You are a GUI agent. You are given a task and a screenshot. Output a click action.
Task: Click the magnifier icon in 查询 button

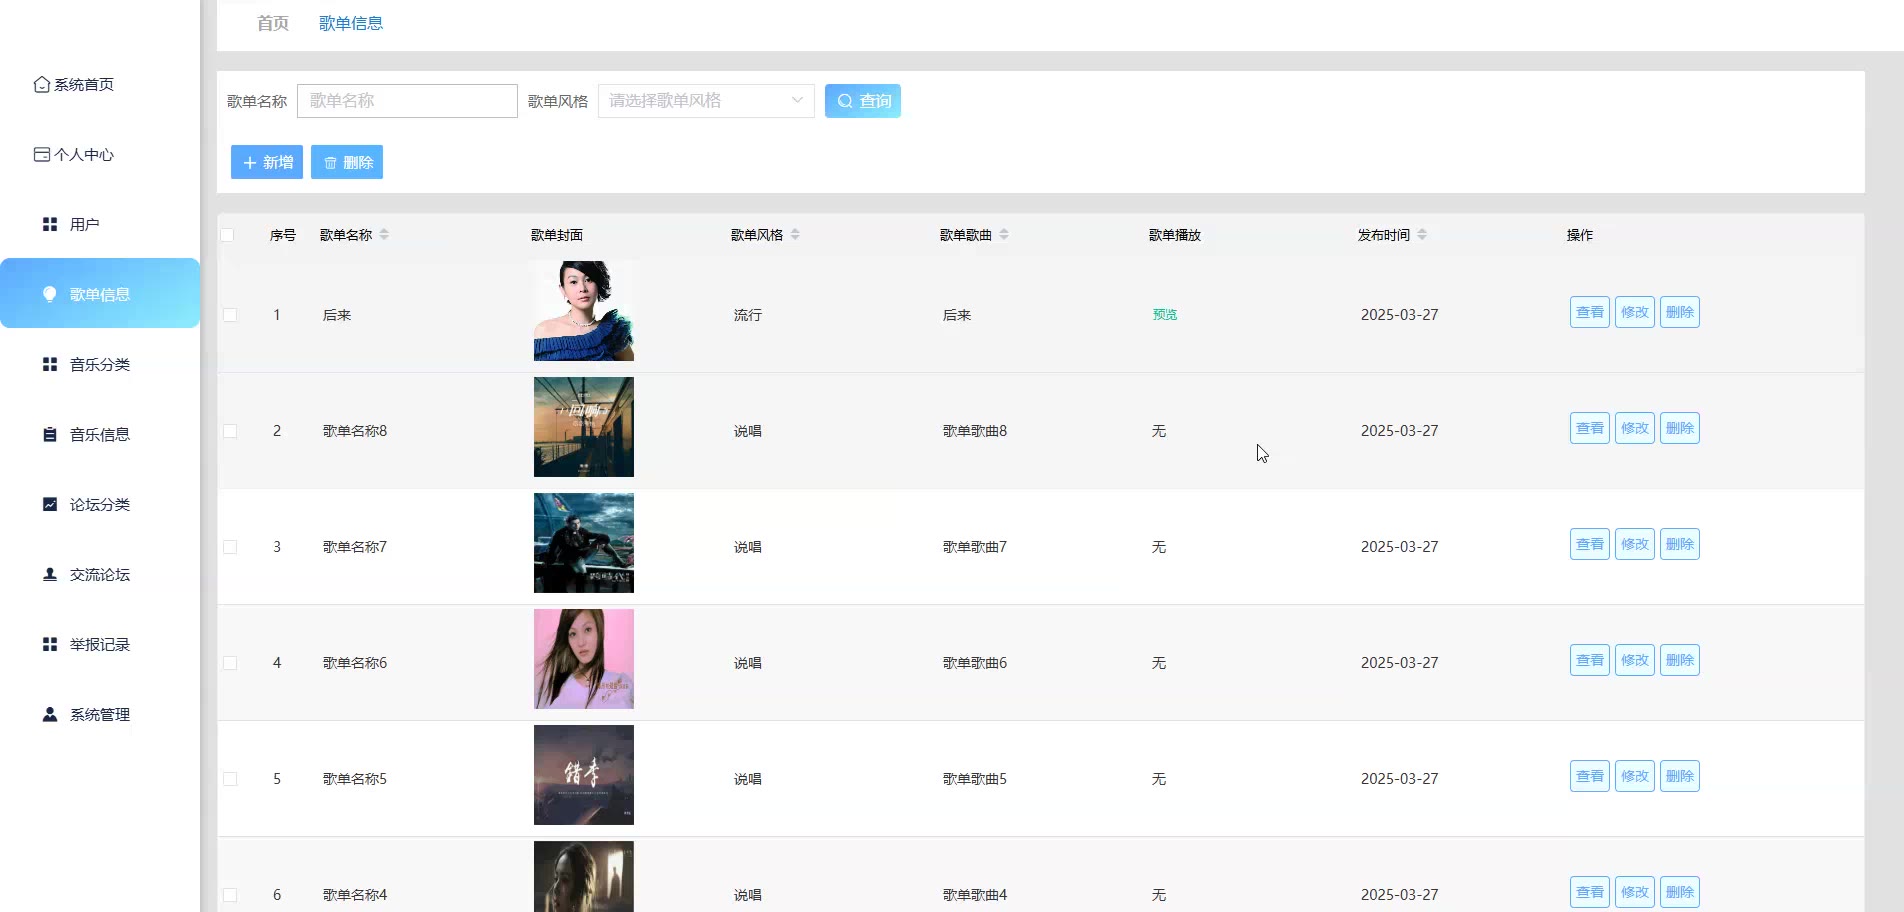click(x=845, y=101)
